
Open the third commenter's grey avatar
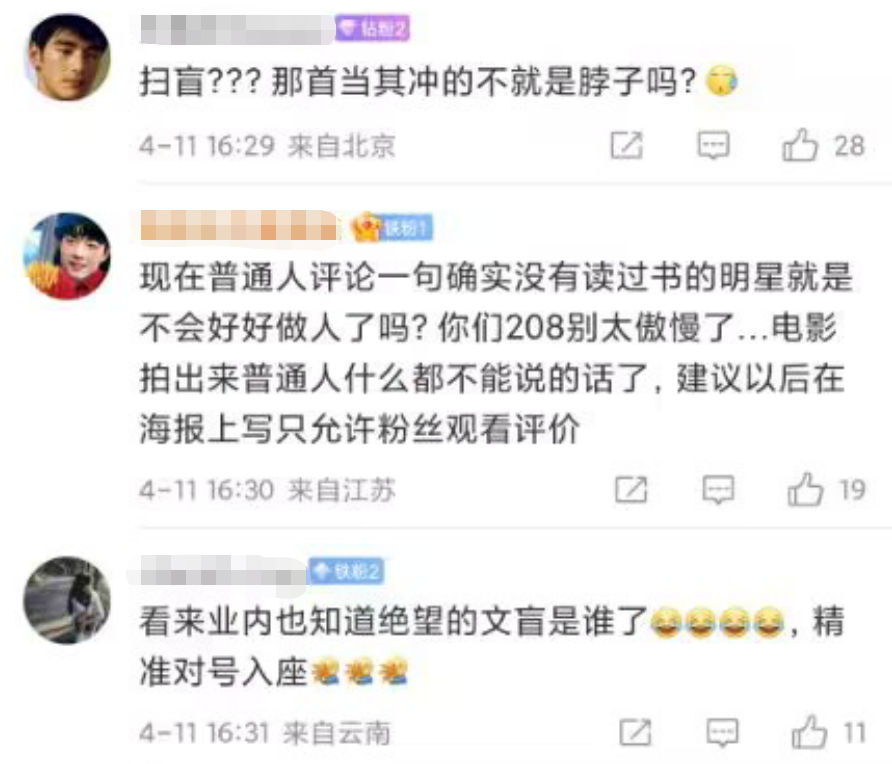pyautogui.click(x=67, y=600)
